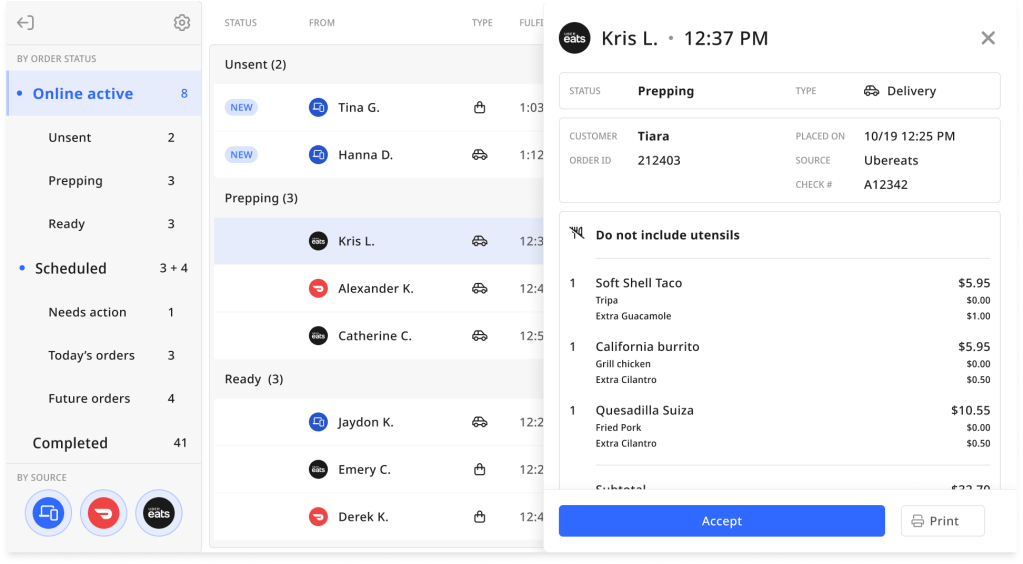Select the Prepping filter in the sidebar
The image size is (1023, 564).
click(x=76, y=181)
